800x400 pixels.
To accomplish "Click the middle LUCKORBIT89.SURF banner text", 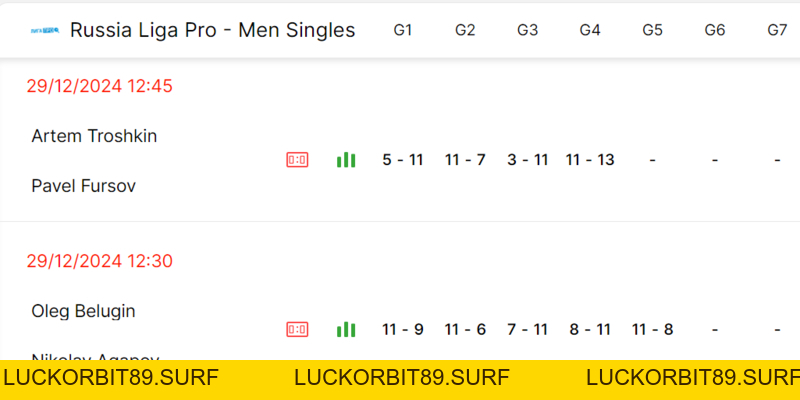I will pos(402,378).
